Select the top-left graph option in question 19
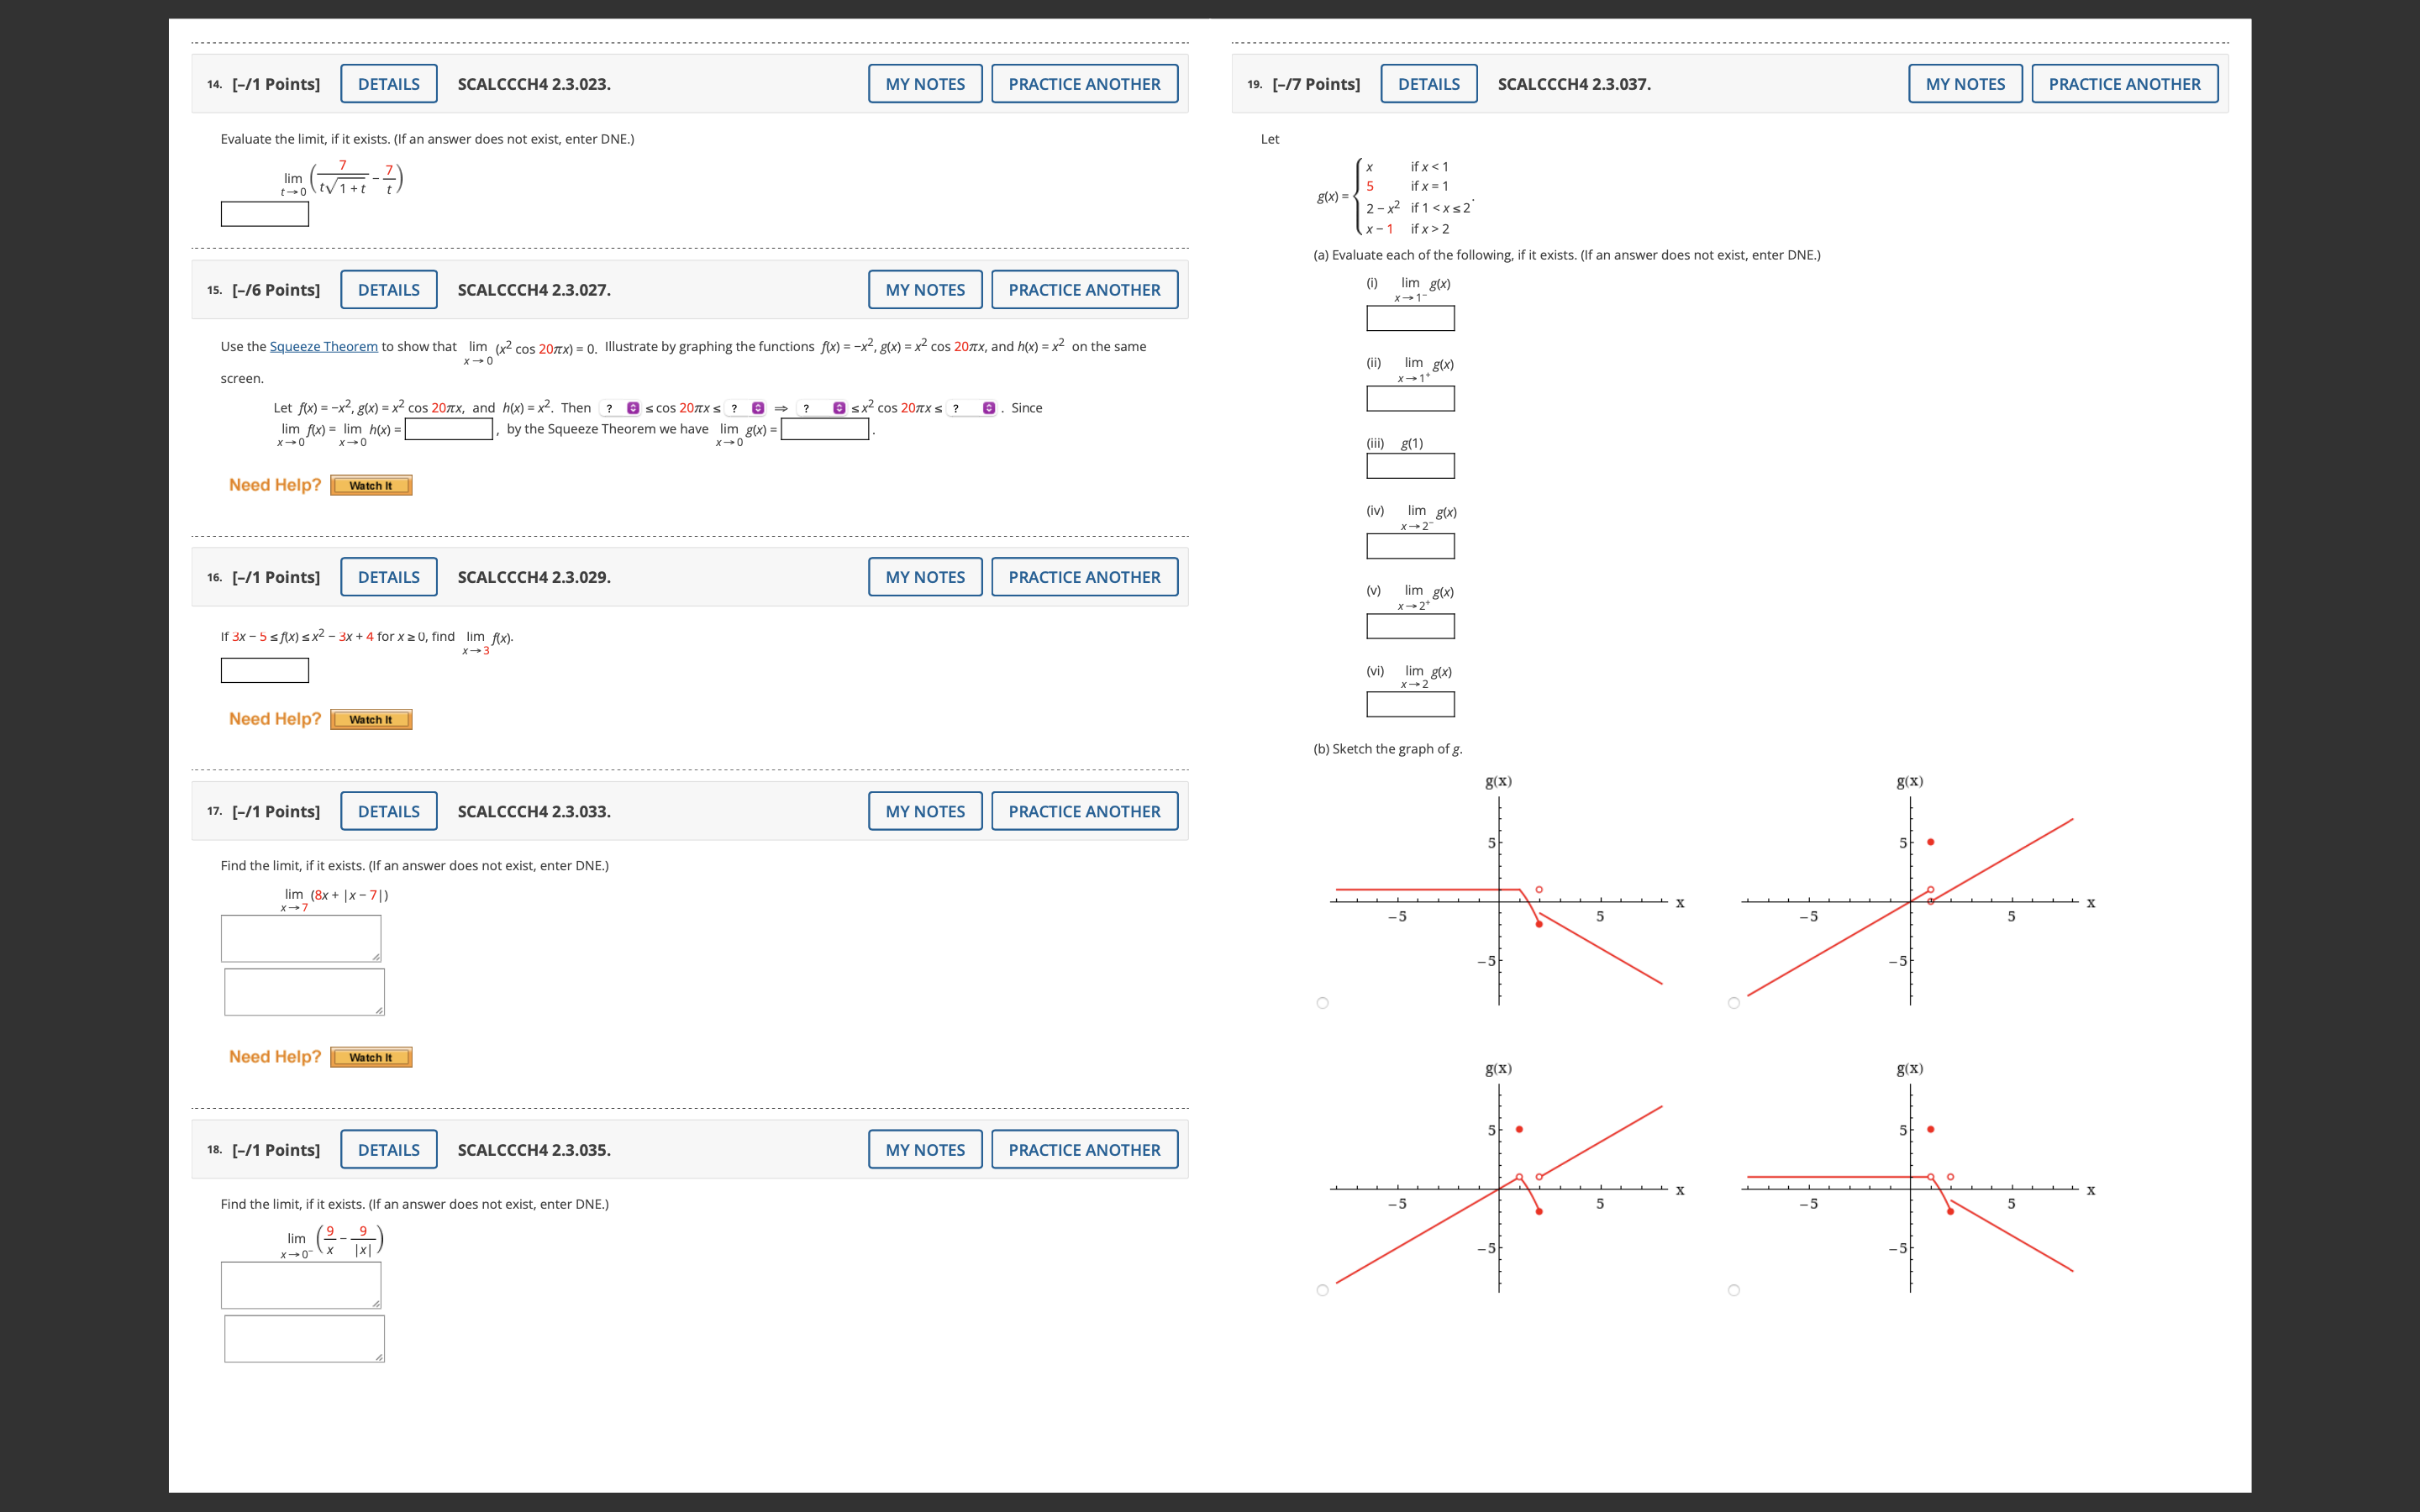This screenshot has width=2420, height=1512. click(1322, 1002)
